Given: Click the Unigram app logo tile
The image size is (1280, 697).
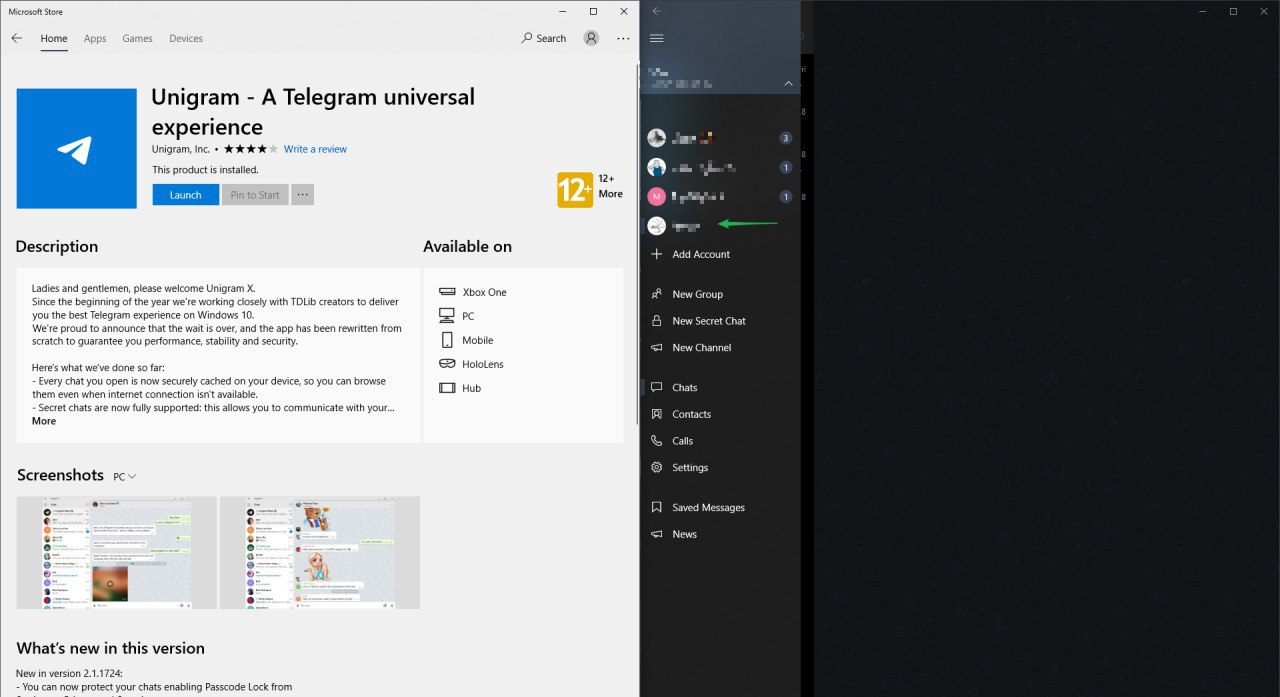Looking at the screenshot, I should pos(77,148).
